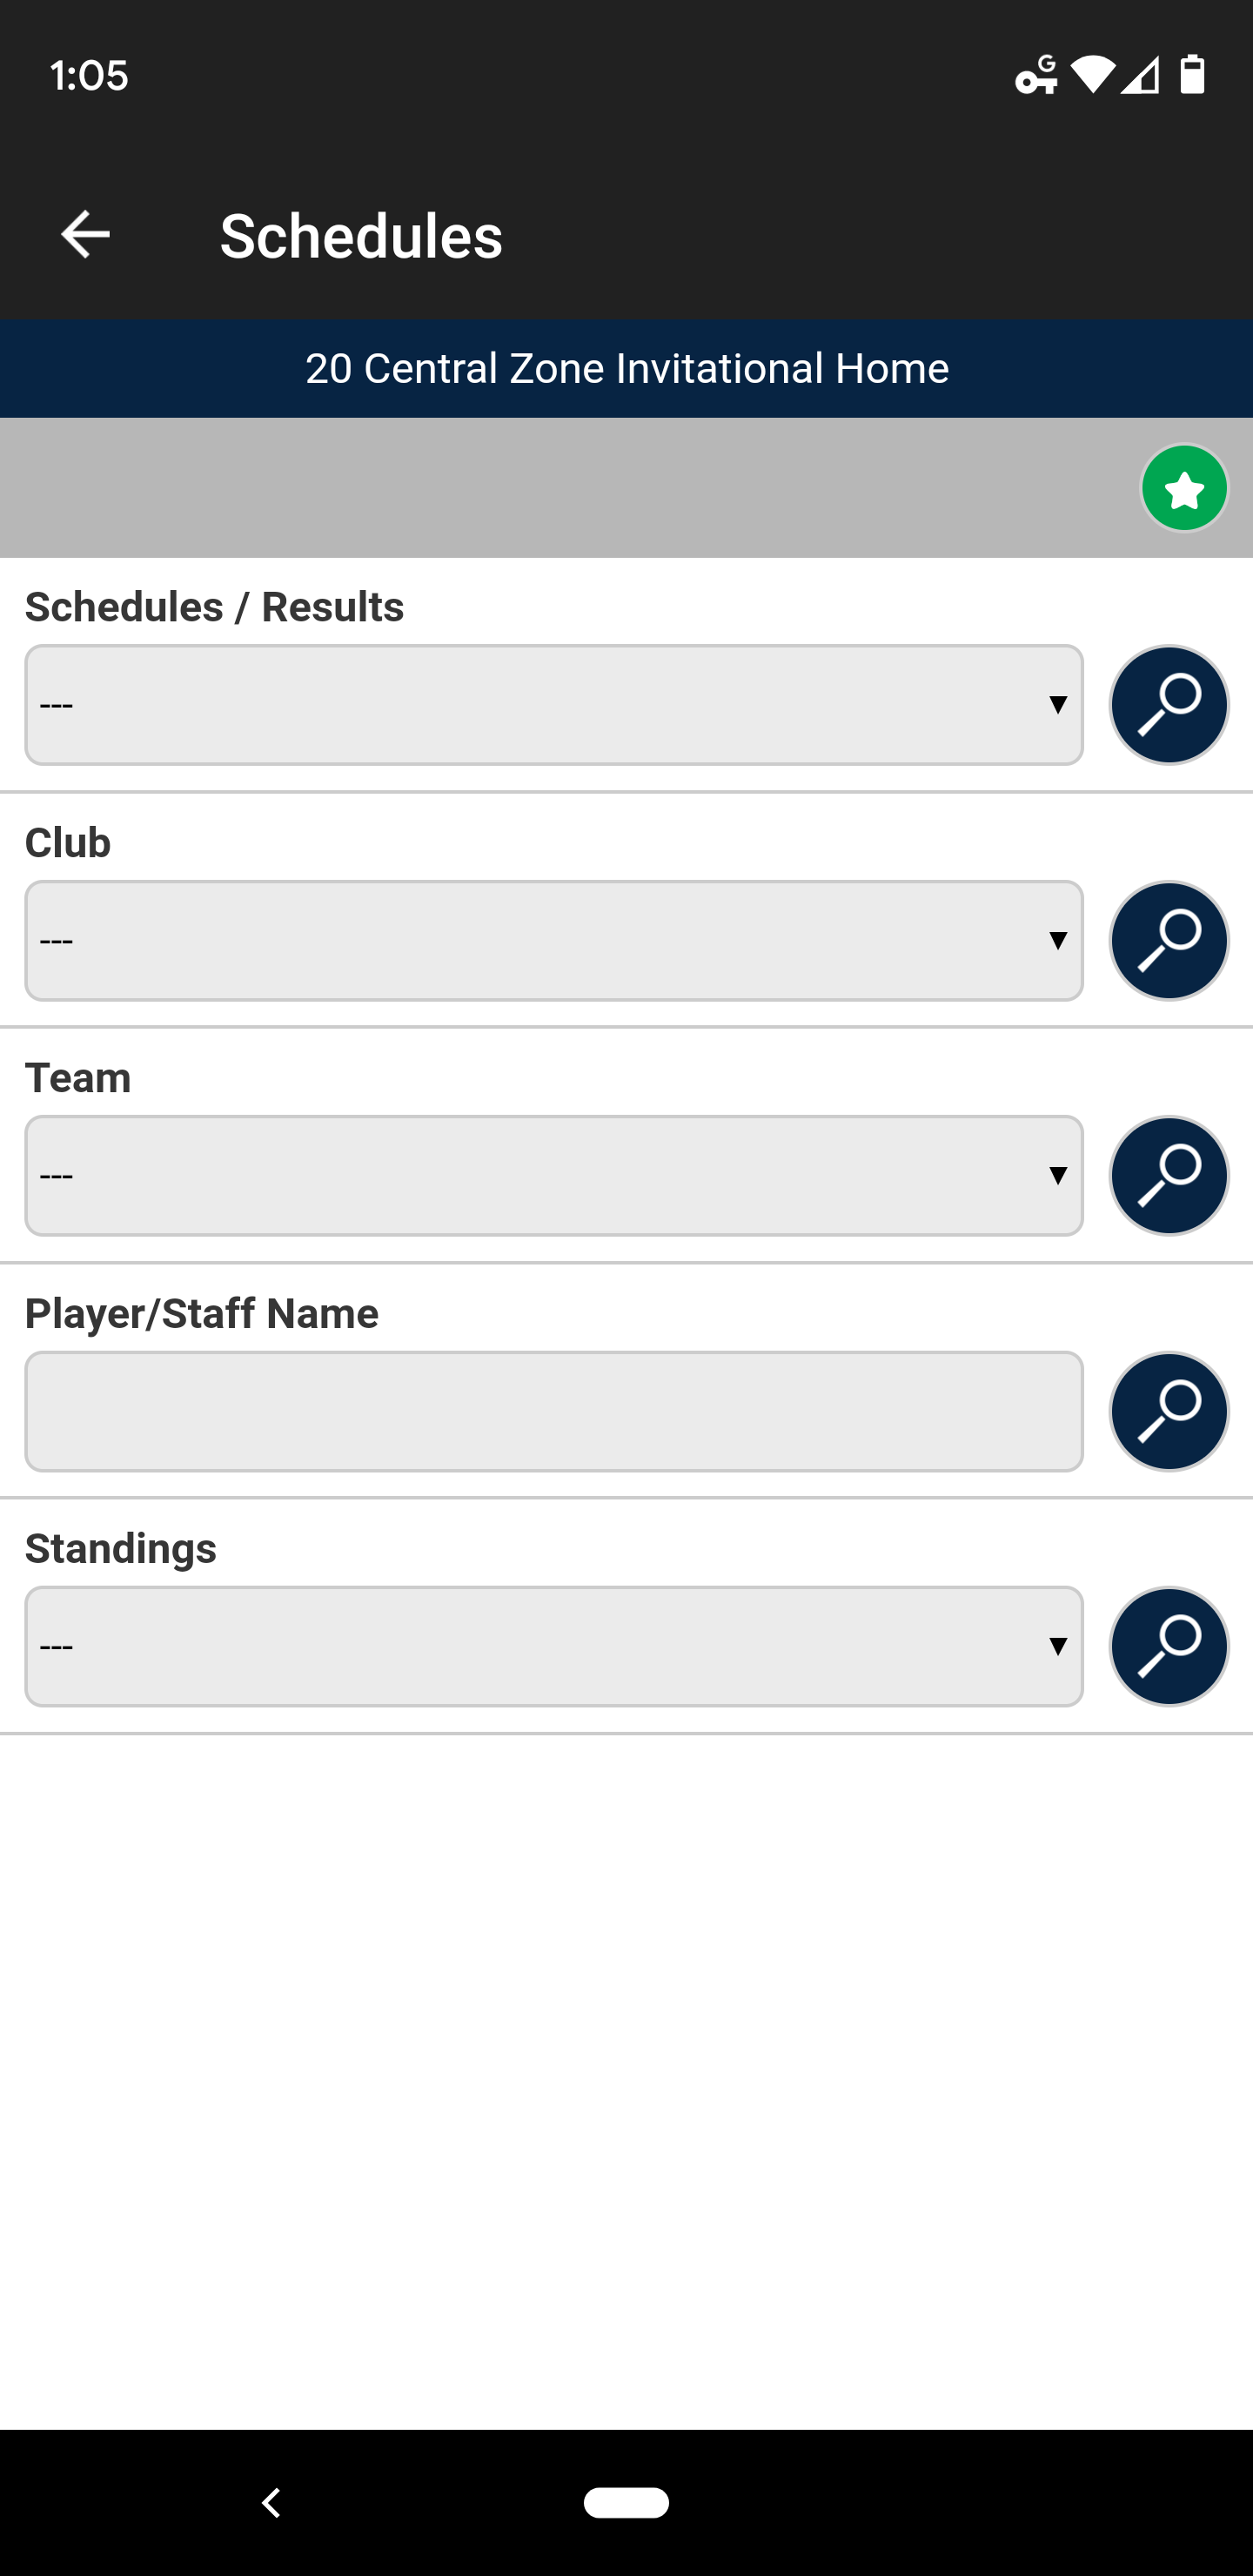1253x2576 pixels.
Task: Focus the Player/Staff Name text field
Action: (x=554, y=1412)
